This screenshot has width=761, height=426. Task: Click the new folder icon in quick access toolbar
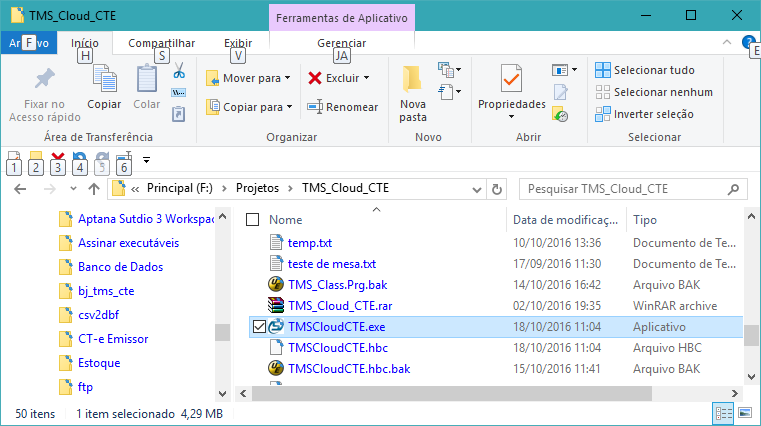pyautogui.click(x=35, y=156)
